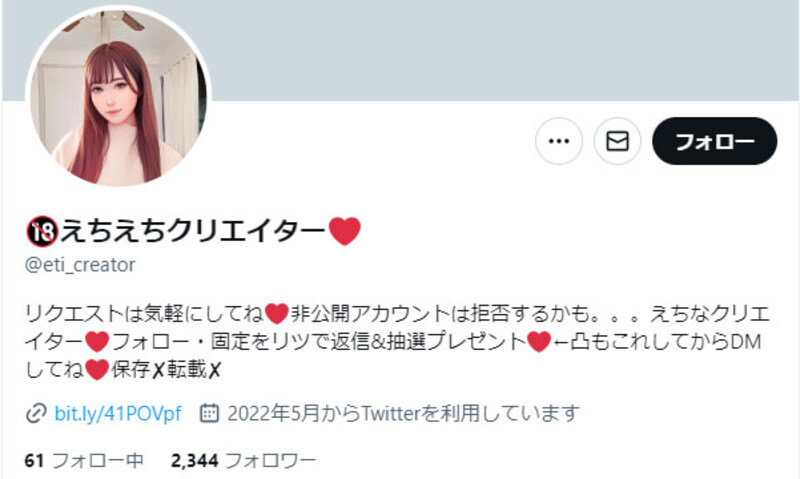800x479 pixels.
Task: View the 61 フォロー中 following list
Action: (84, 461)
